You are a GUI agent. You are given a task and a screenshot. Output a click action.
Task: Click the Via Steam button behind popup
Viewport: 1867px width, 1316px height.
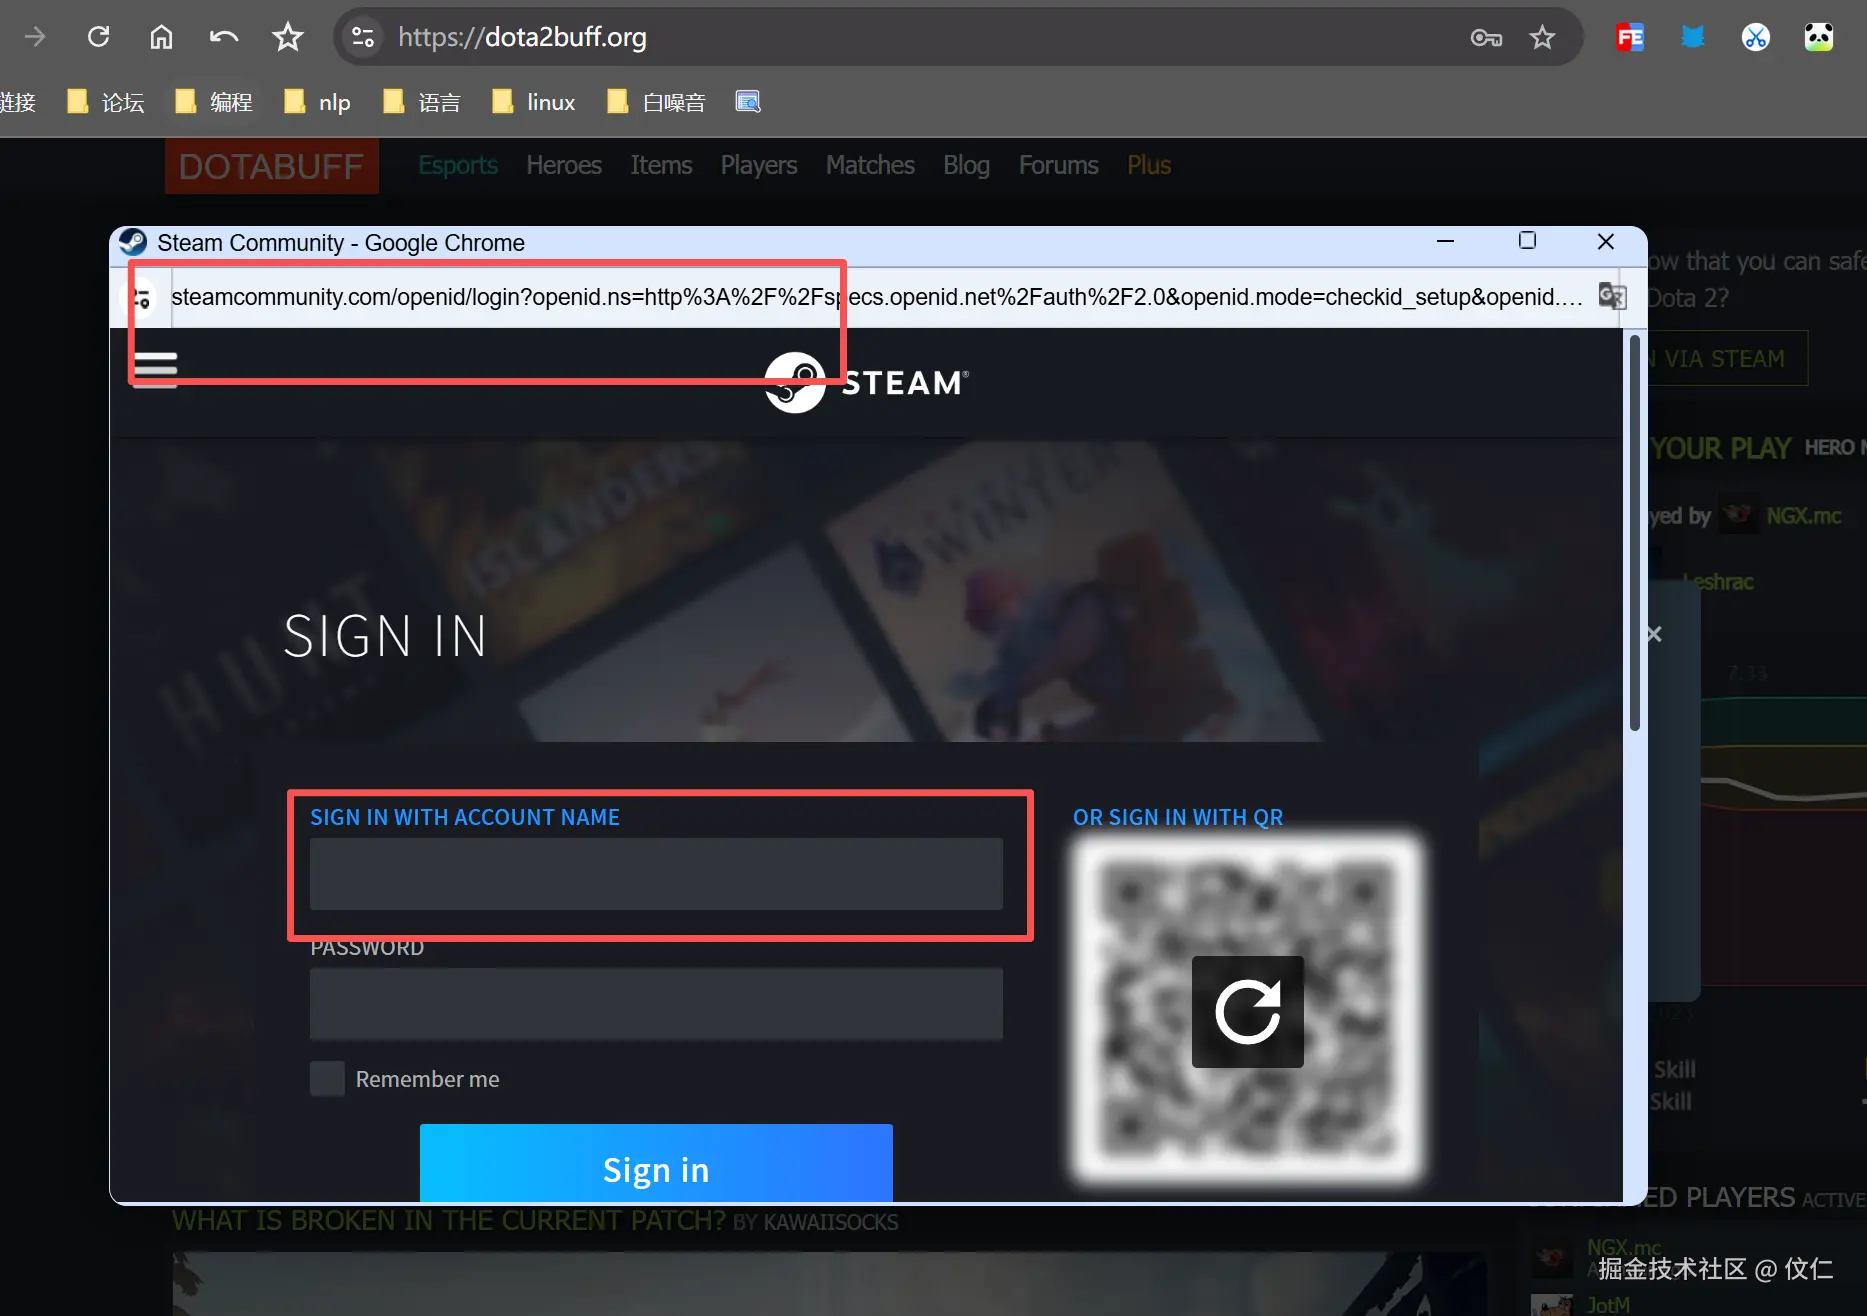[x=1728, y=358]
